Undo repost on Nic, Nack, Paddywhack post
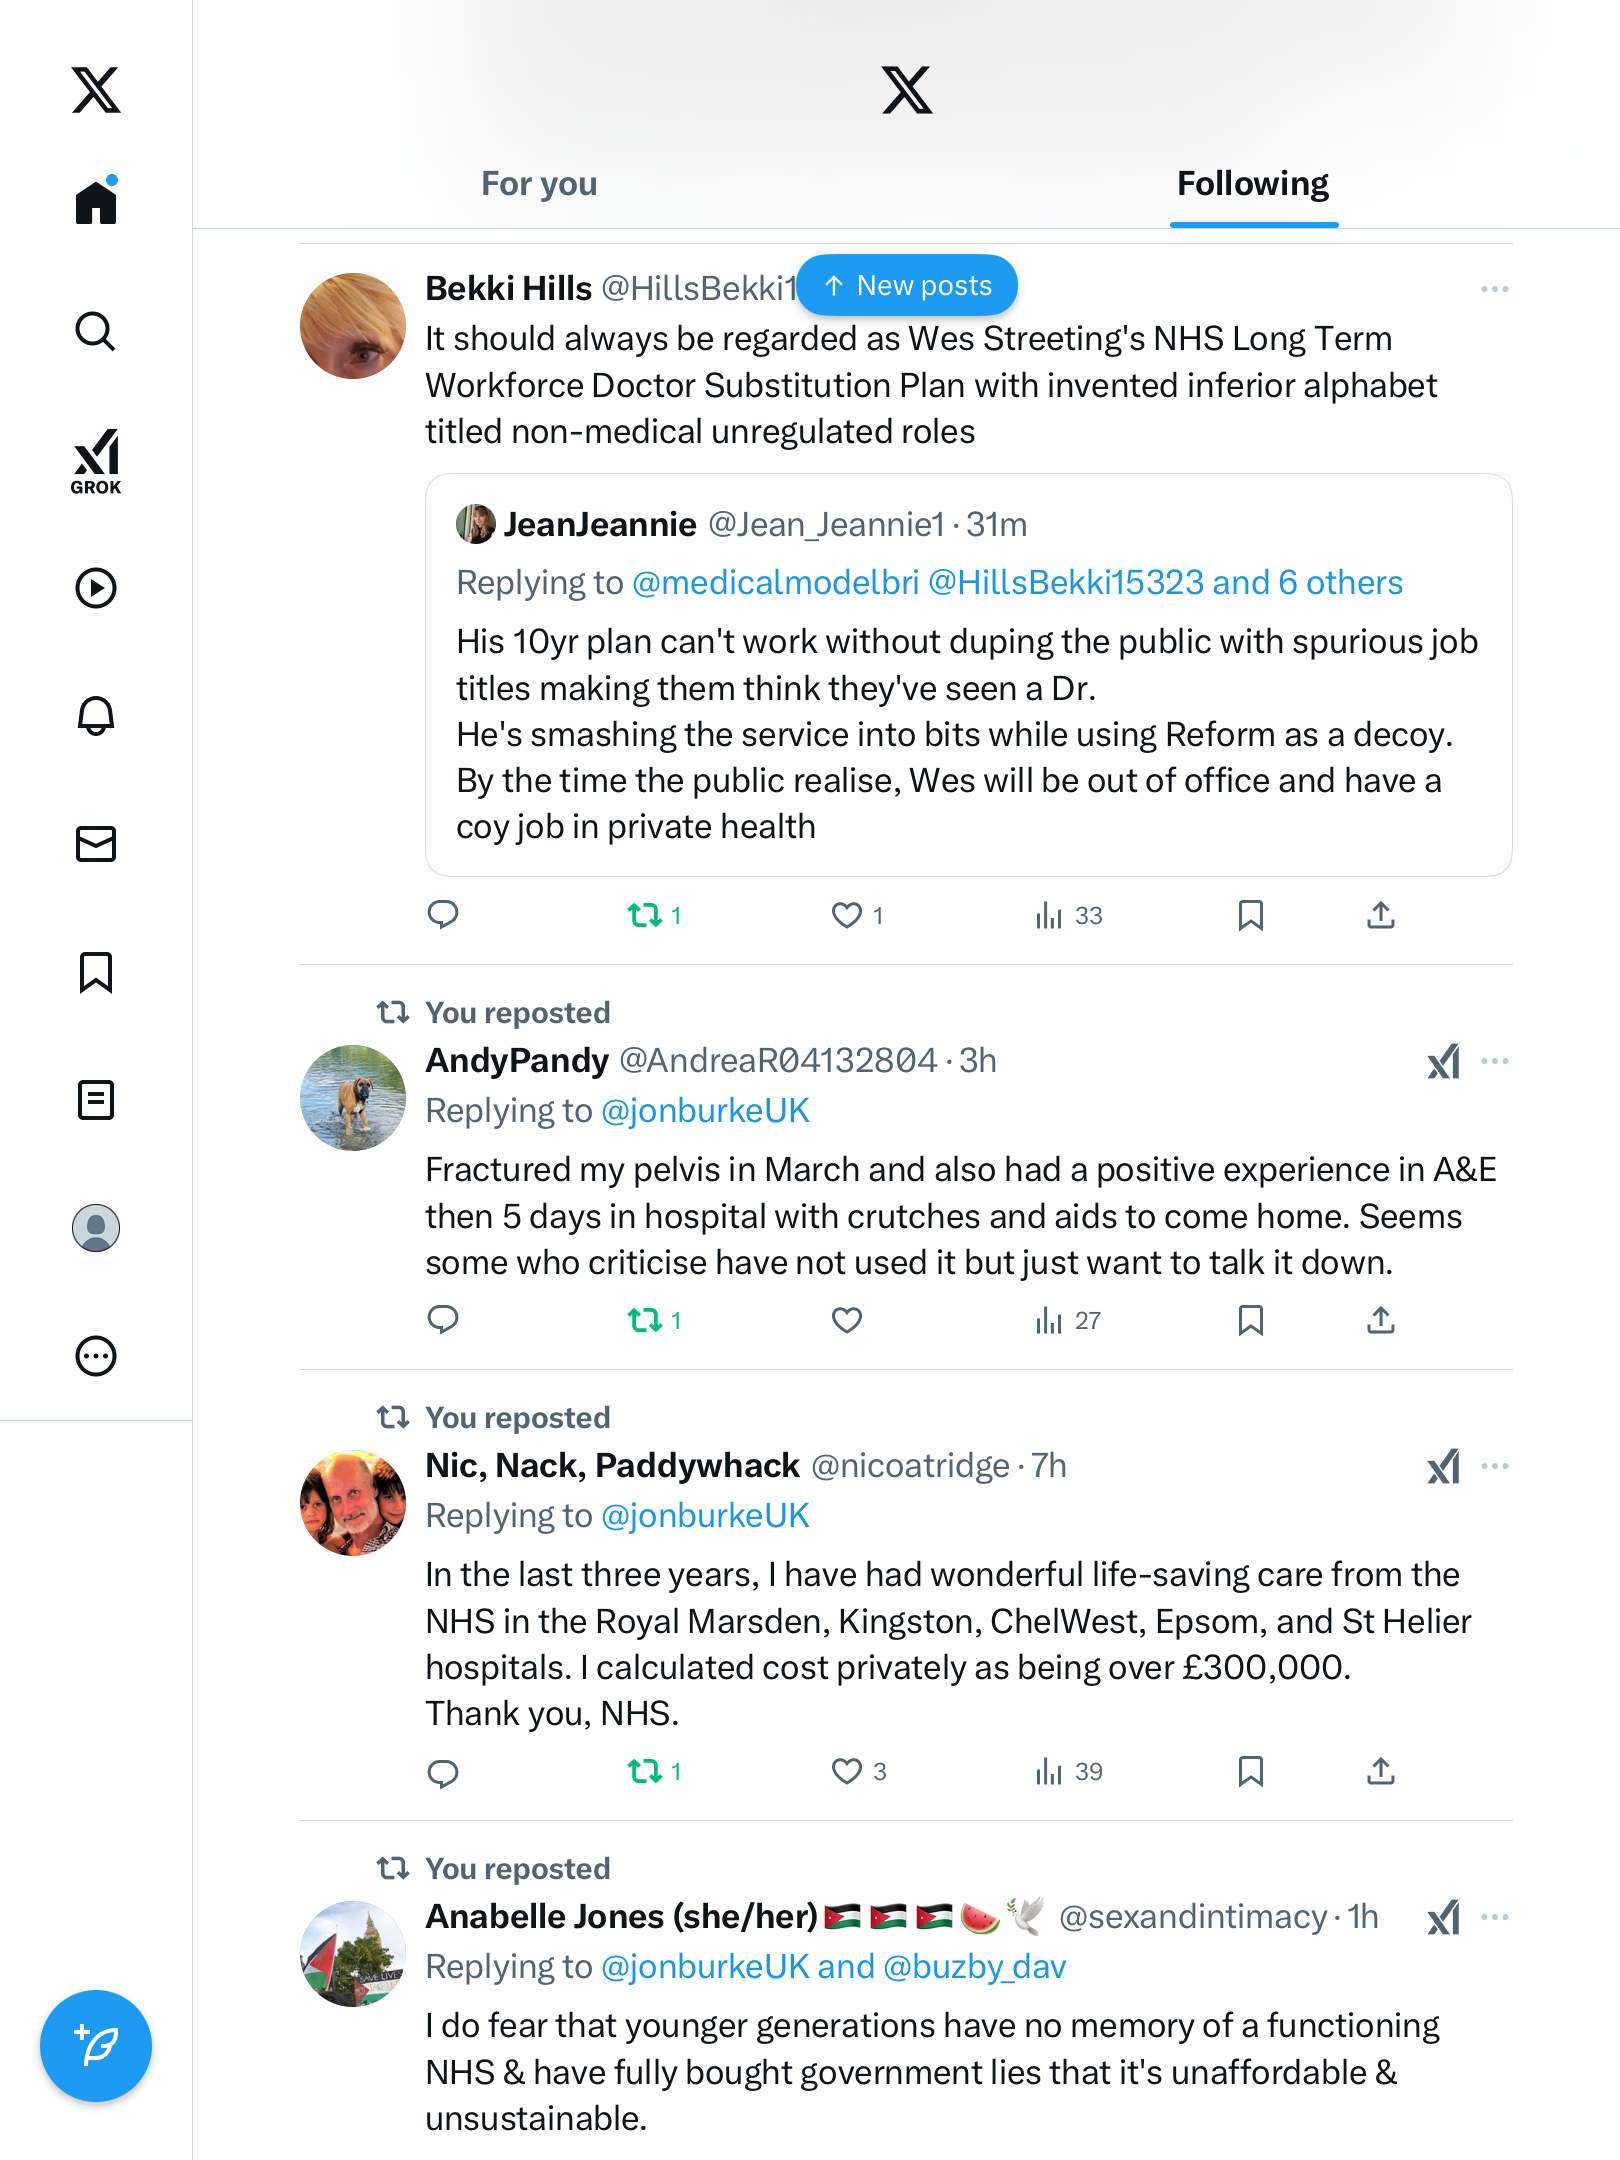Viewport: 1620px width, 2160px height. tap(645, 1772)
